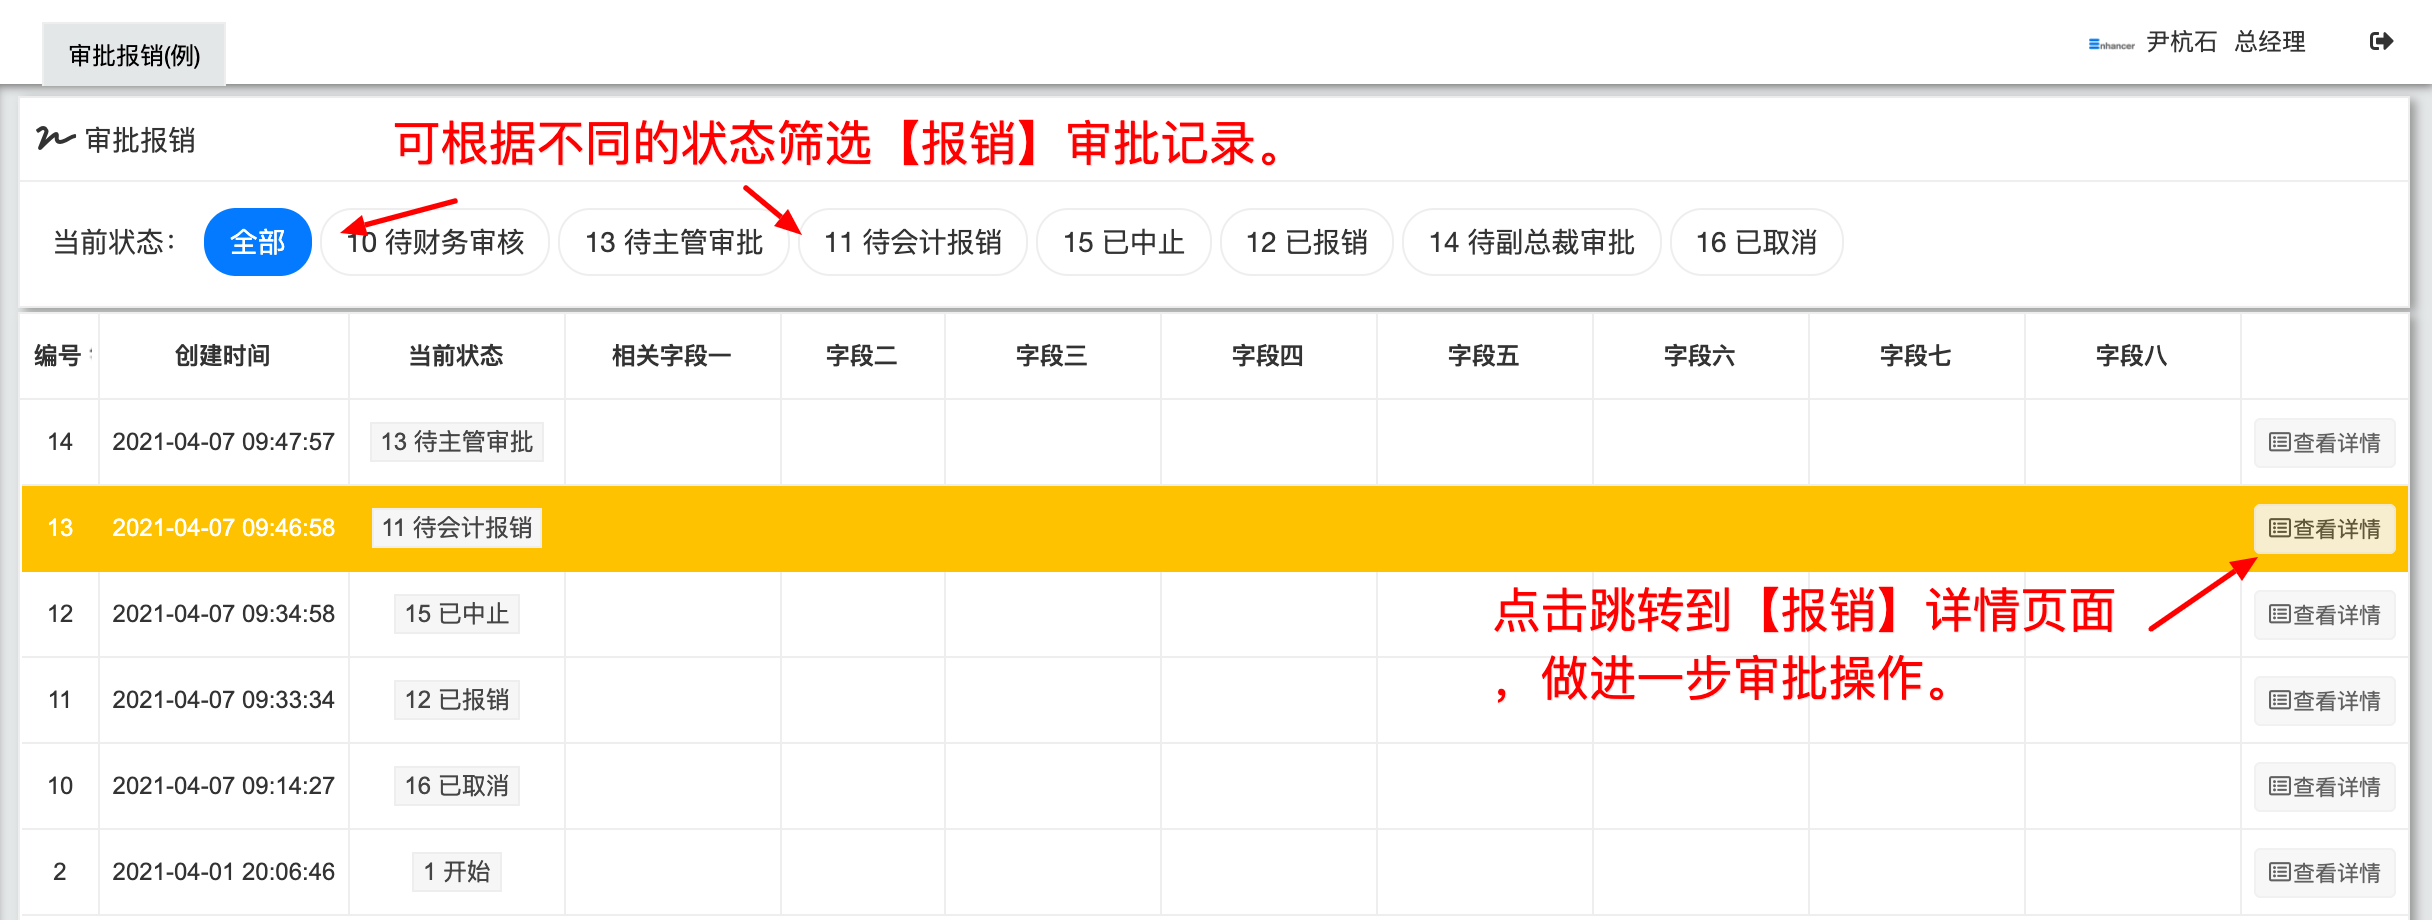The height and width of the screenshot is (920, 2432).
Task: Click status tag 15 已中止 in row 12
Action: click(x=457, y=614)
